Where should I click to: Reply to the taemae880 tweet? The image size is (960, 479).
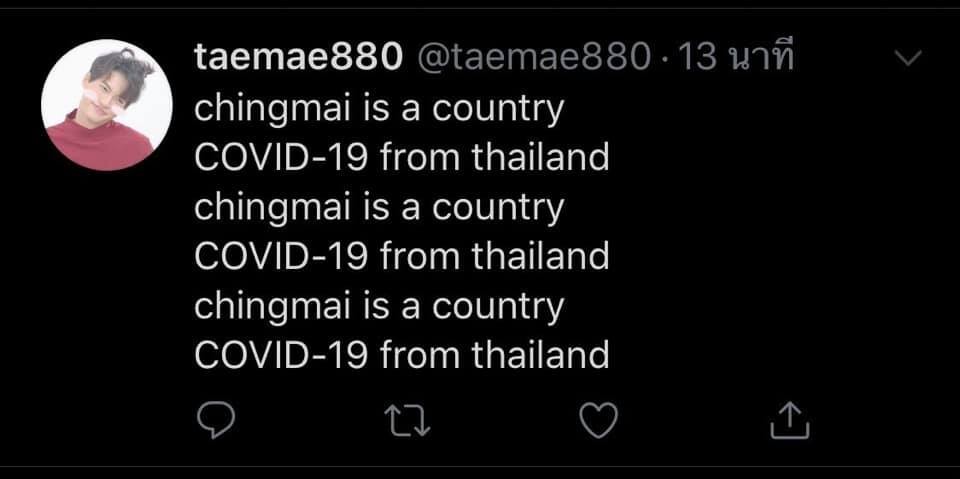213,422
